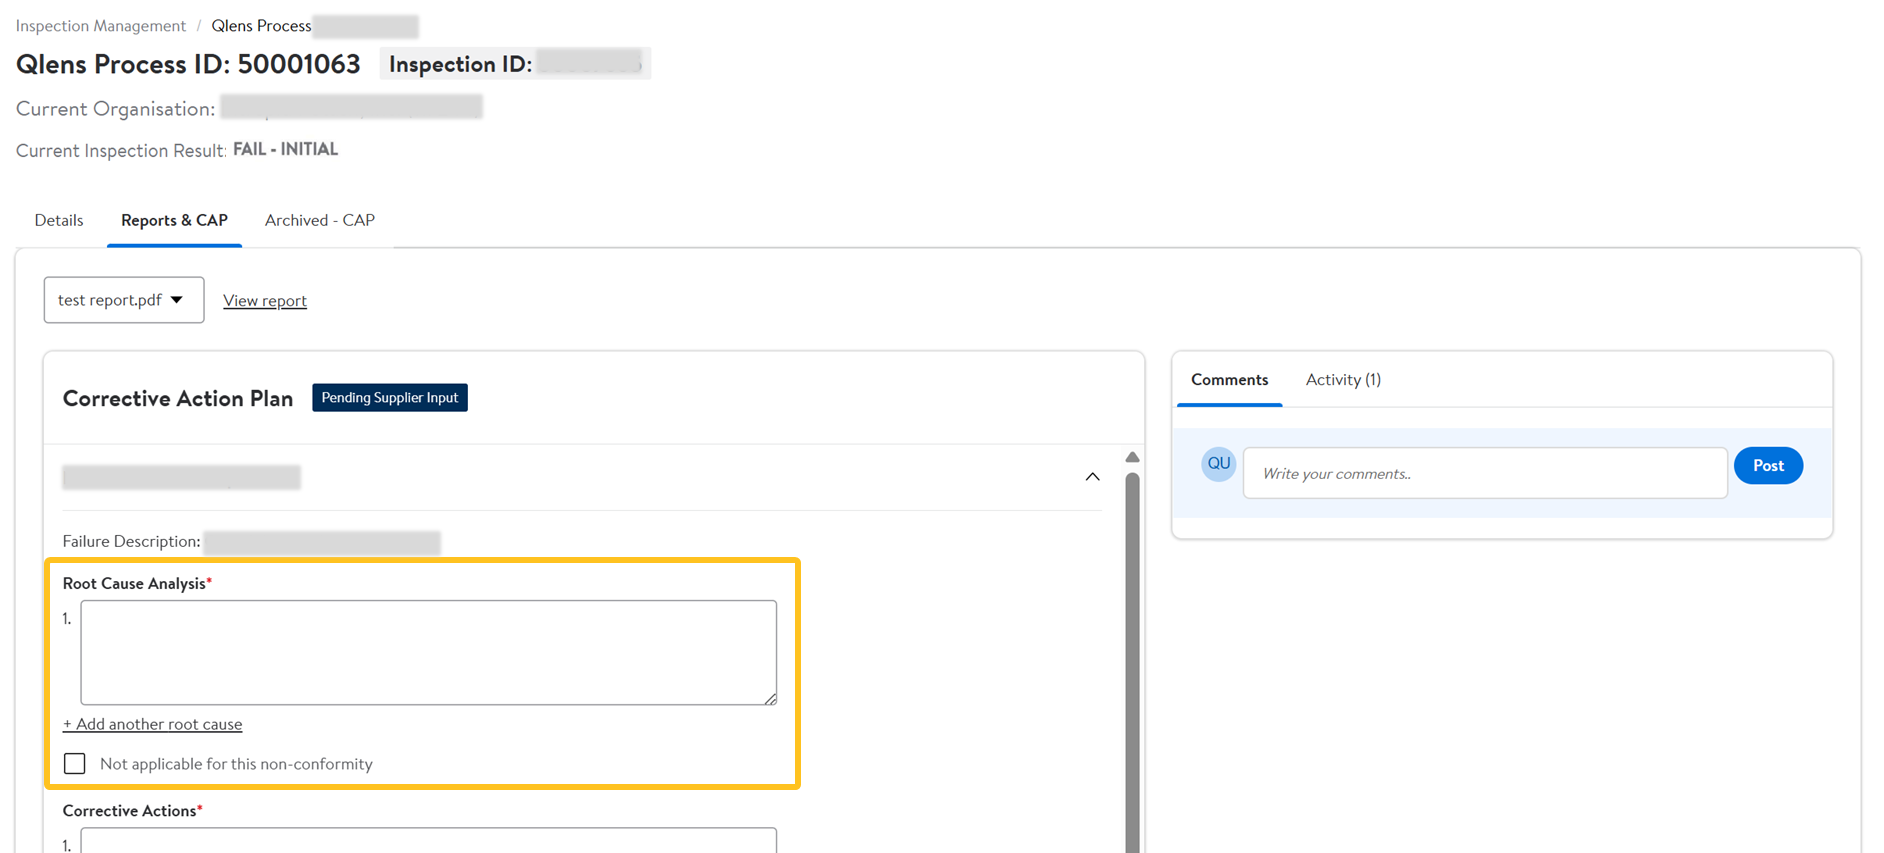Click the Corrective Action Plan heading
The width and height of the screenshot is (1884, 853).
pos(178,398)
